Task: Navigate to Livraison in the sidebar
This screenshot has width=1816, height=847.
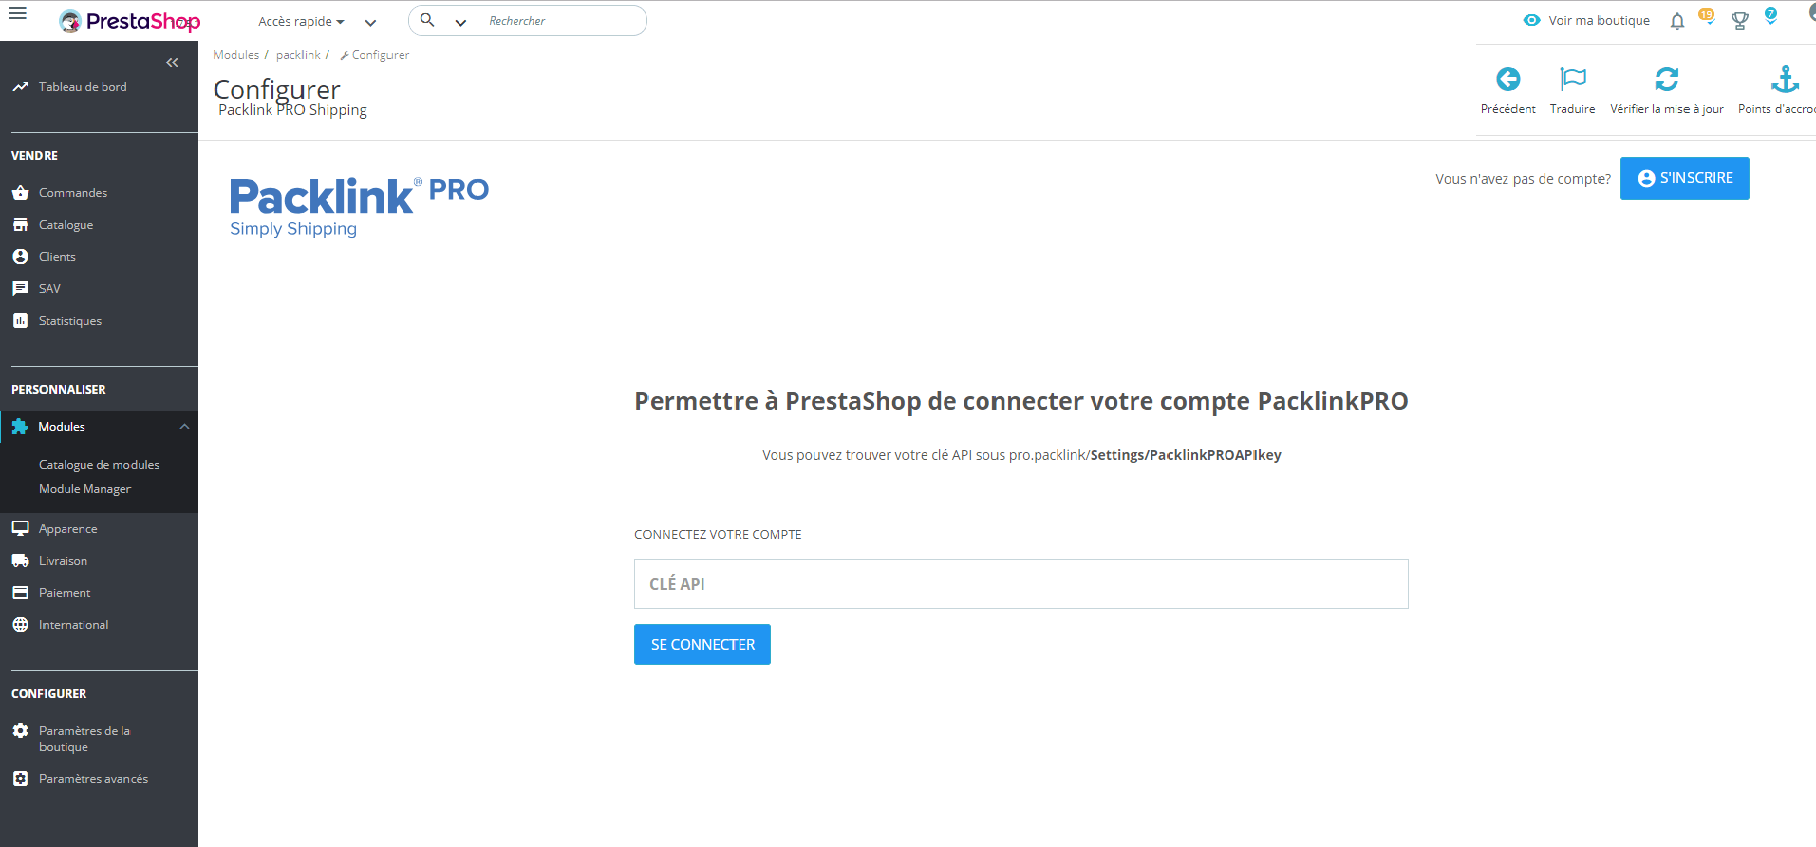Action: click(64, 560)
